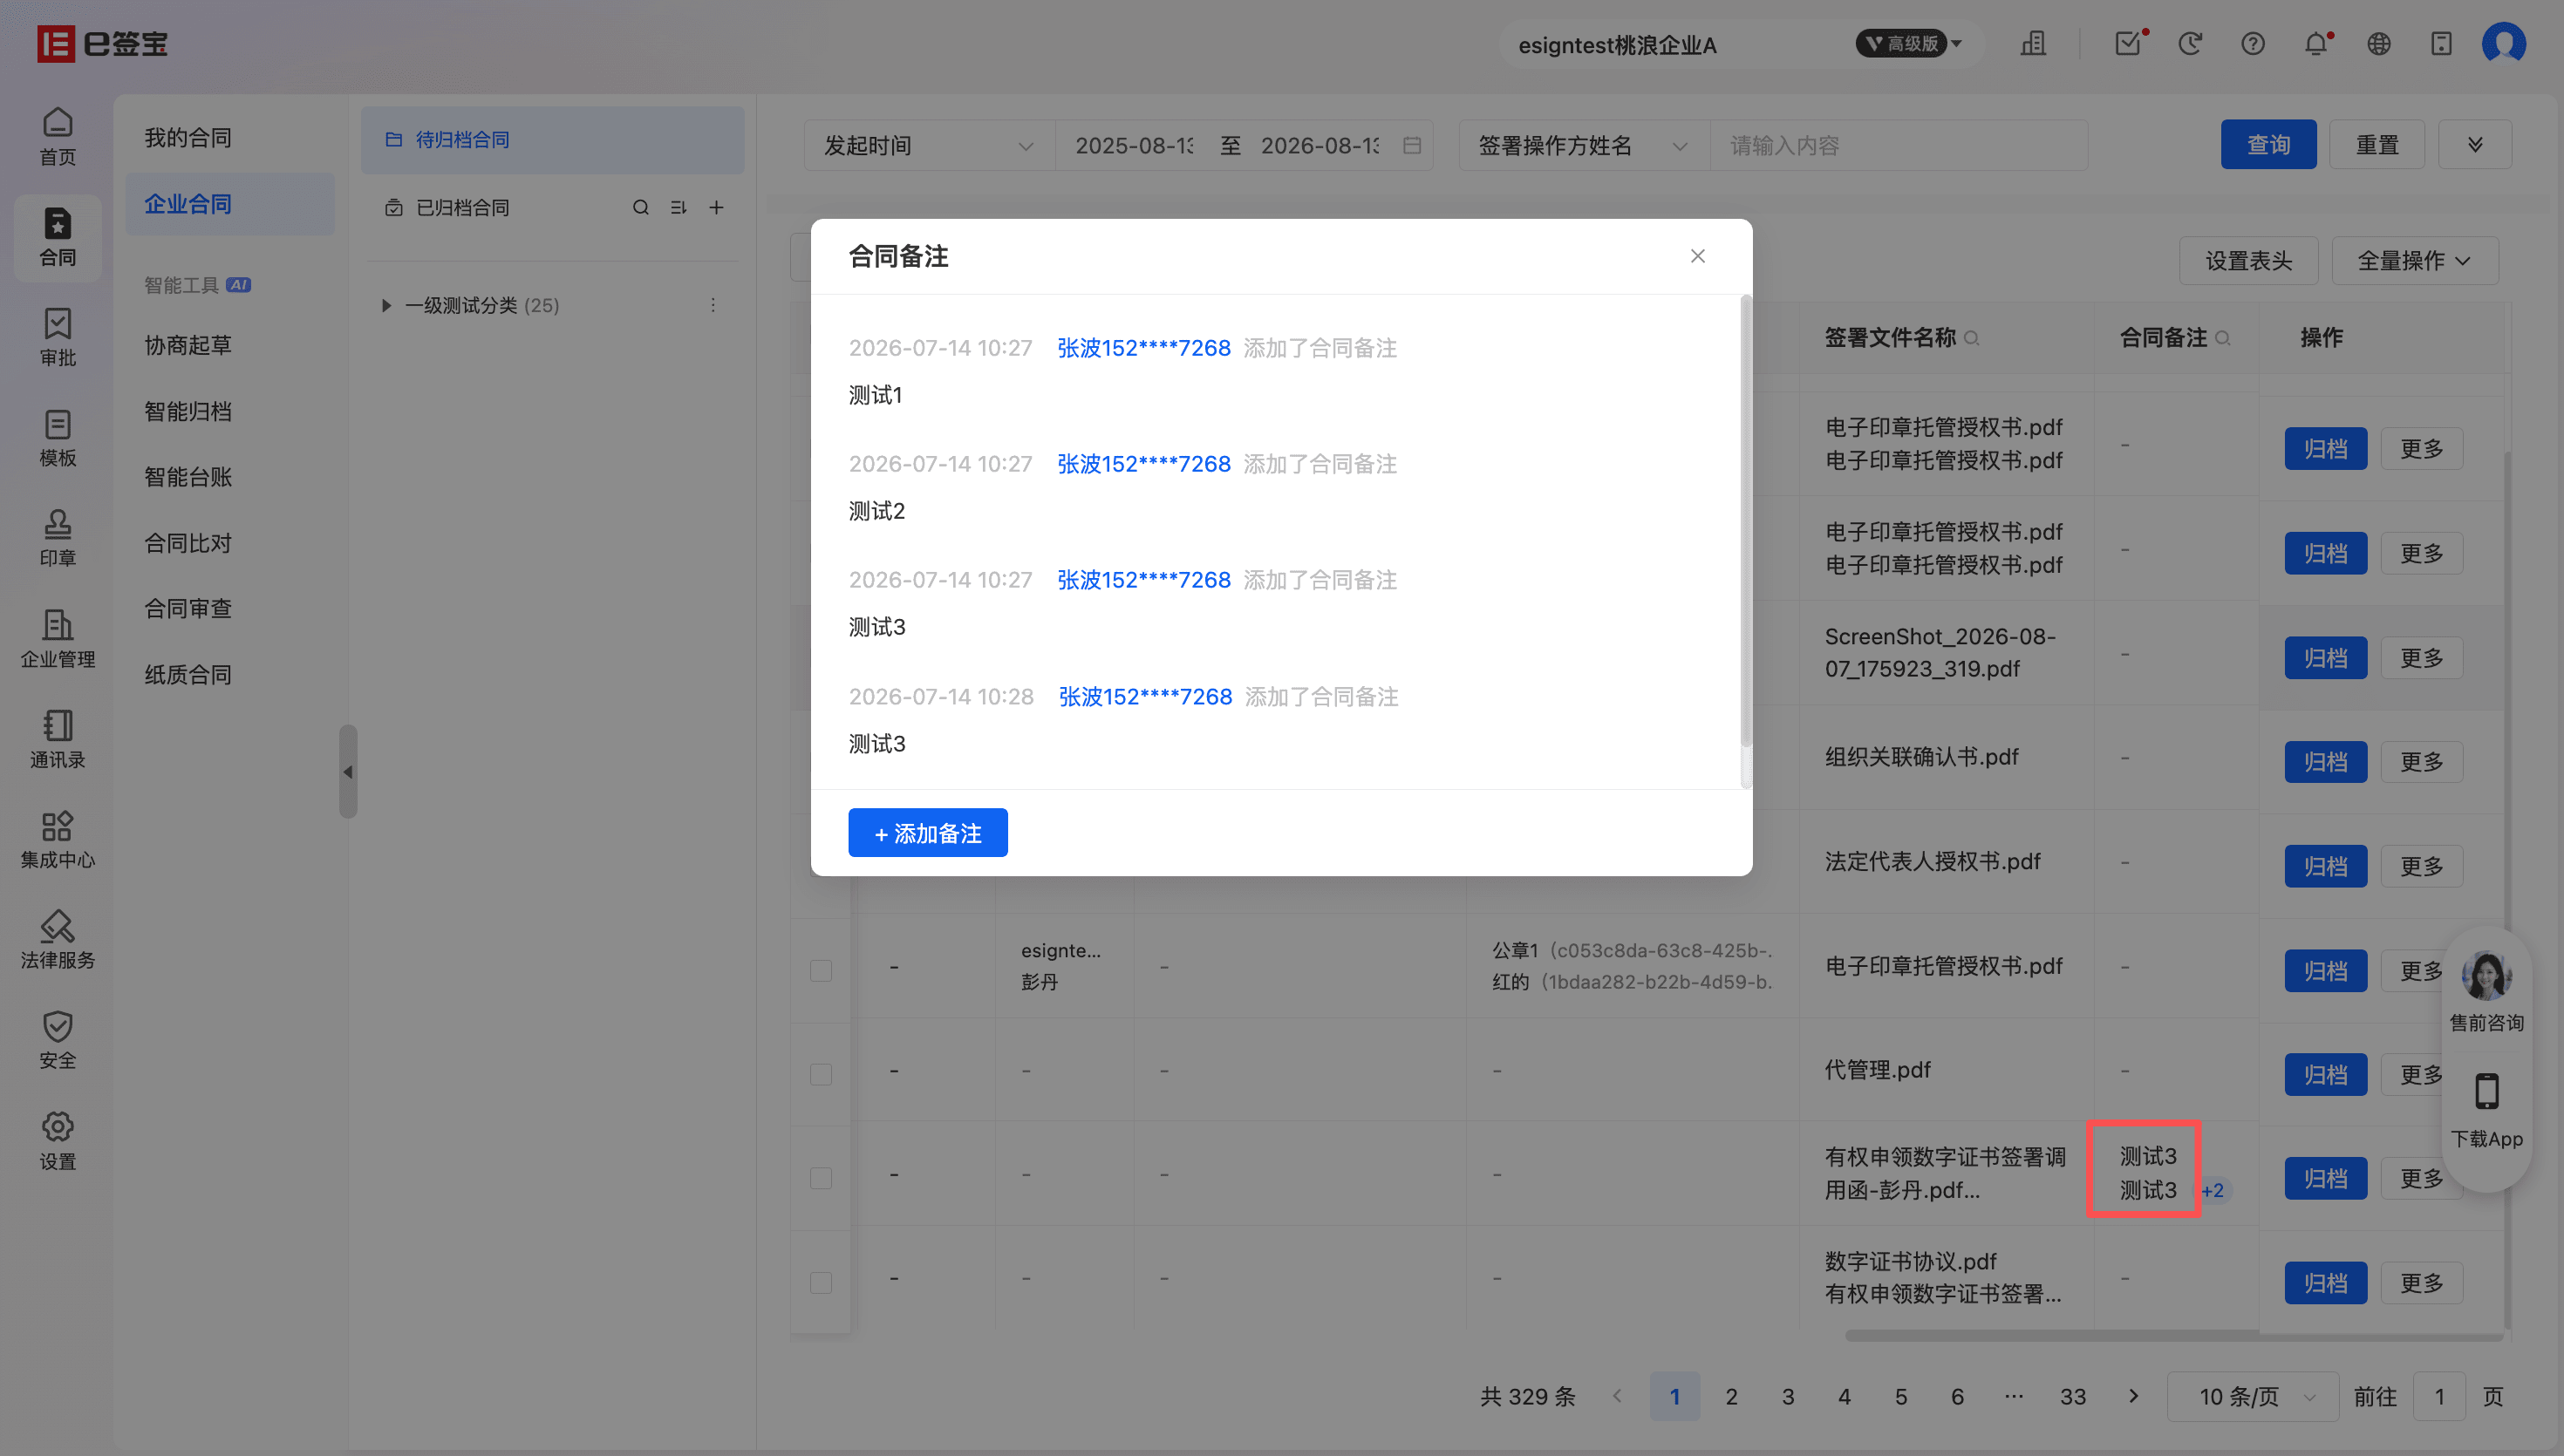This screenshot has height=1456, width=2564.
Task: Click the 添加备注 button
Action: (x=928, y=832)
